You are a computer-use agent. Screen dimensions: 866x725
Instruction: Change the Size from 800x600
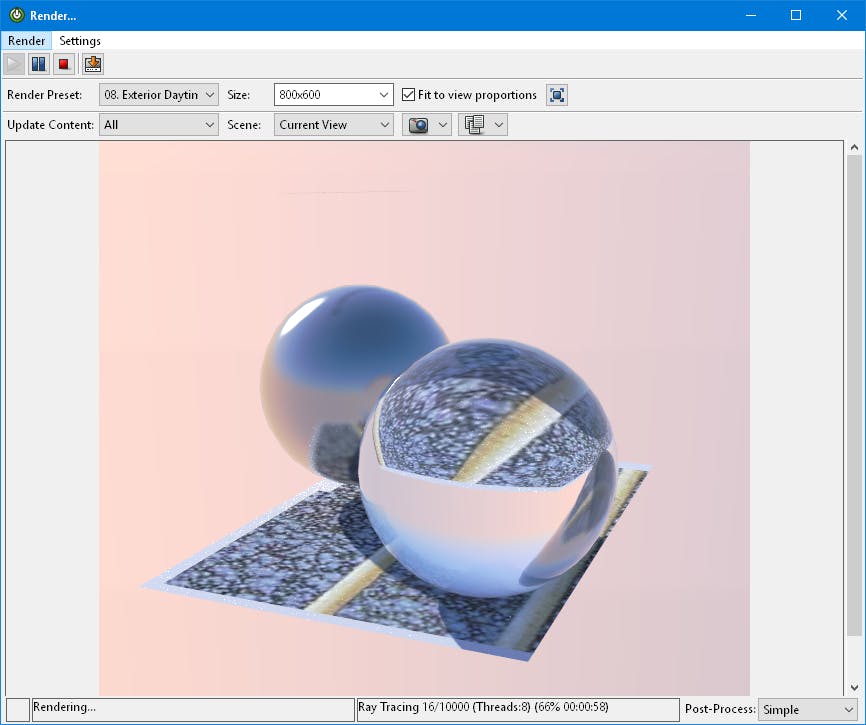click(333, 94)
